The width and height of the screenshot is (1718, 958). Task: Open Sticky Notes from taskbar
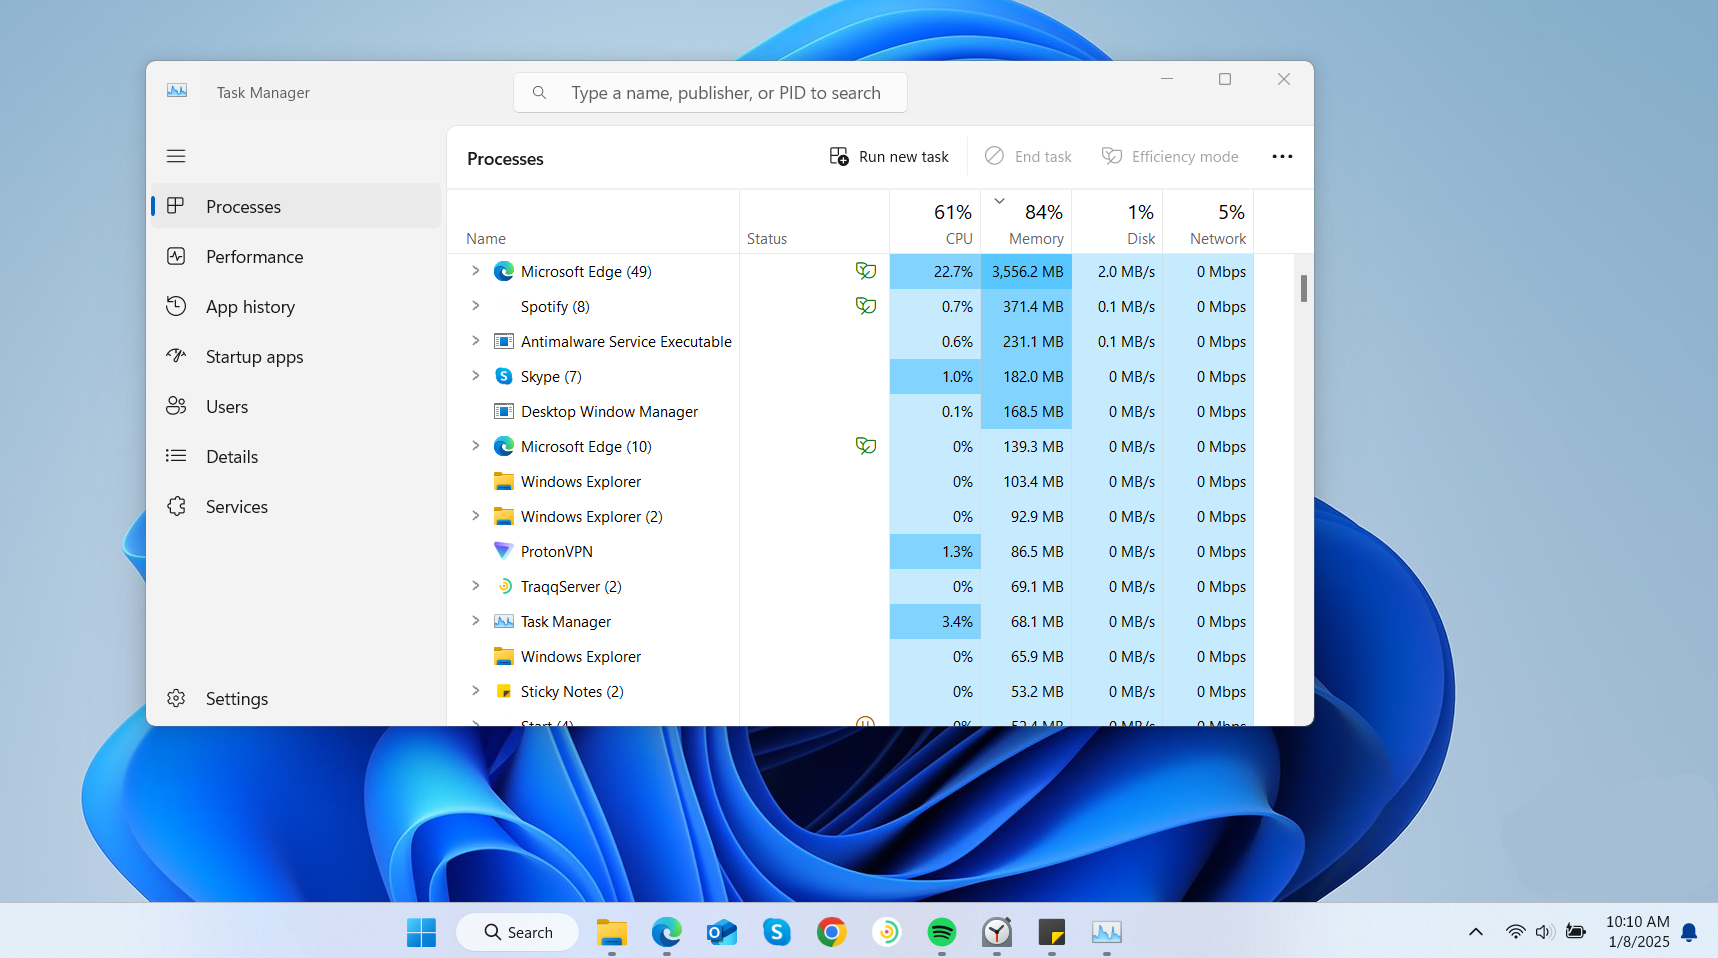[1052, 932]
